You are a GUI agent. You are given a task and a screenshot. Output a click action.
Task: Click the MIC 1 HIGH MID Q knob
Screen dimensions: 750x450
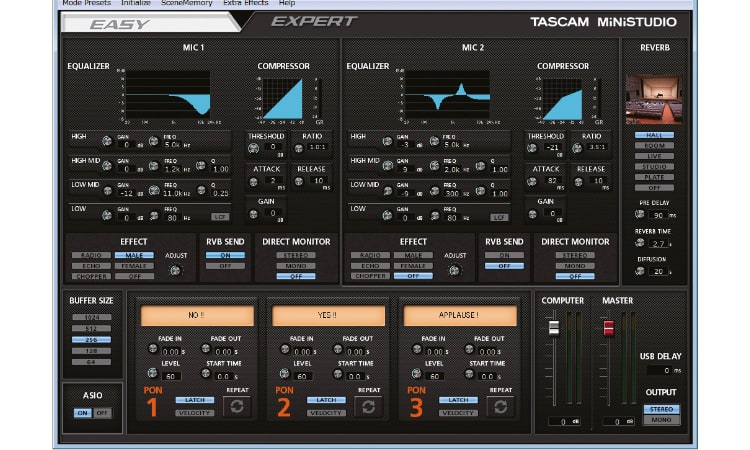pyautogui.click(x=201, y=165)
